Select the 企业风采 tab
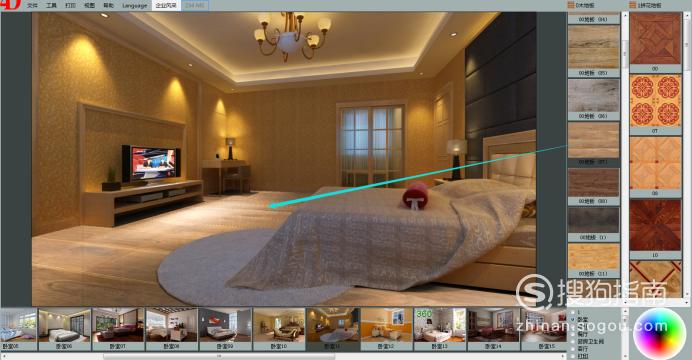The width and height of the screenshot is (692, 360). click(166, 5)
